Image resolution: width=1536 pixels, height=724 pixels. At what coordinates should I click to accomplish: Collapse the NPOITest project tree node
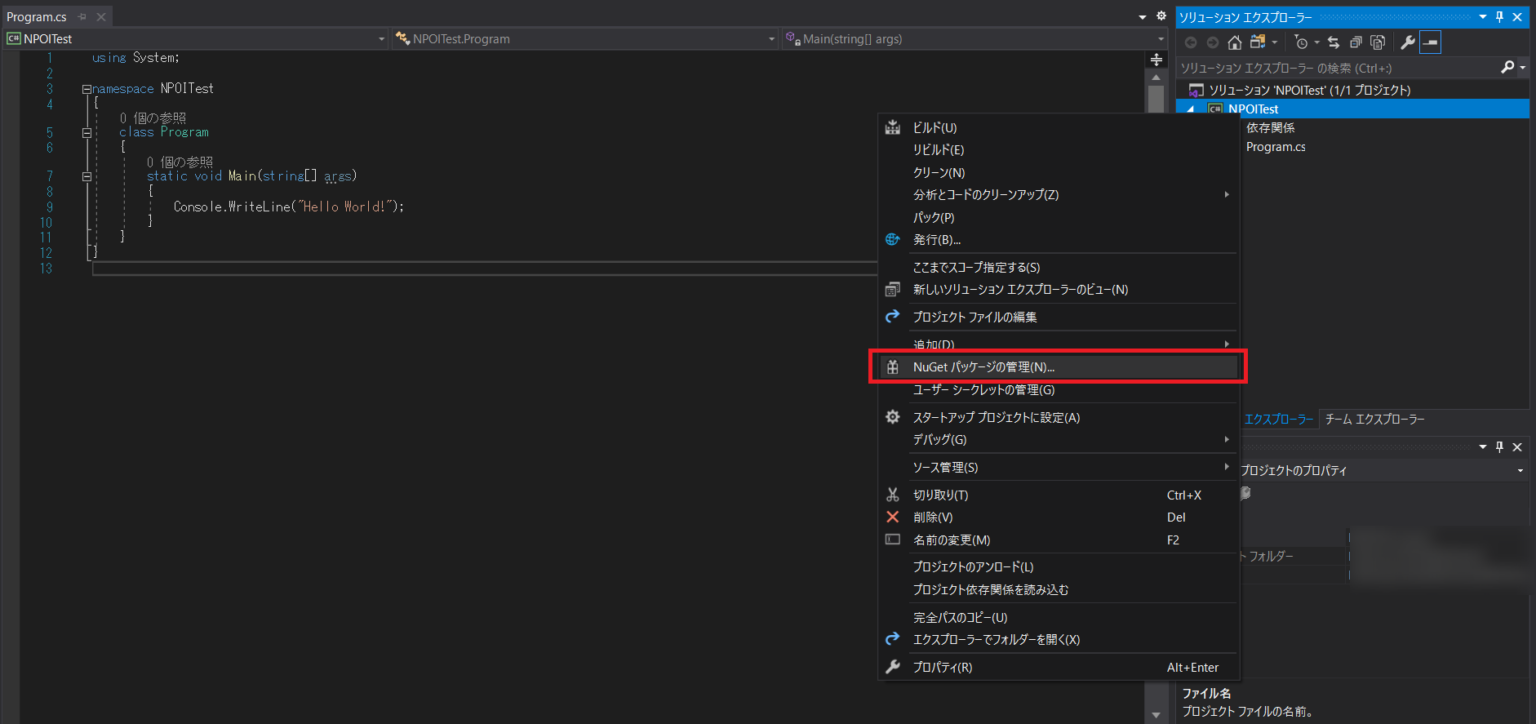tap(1190, 109)
